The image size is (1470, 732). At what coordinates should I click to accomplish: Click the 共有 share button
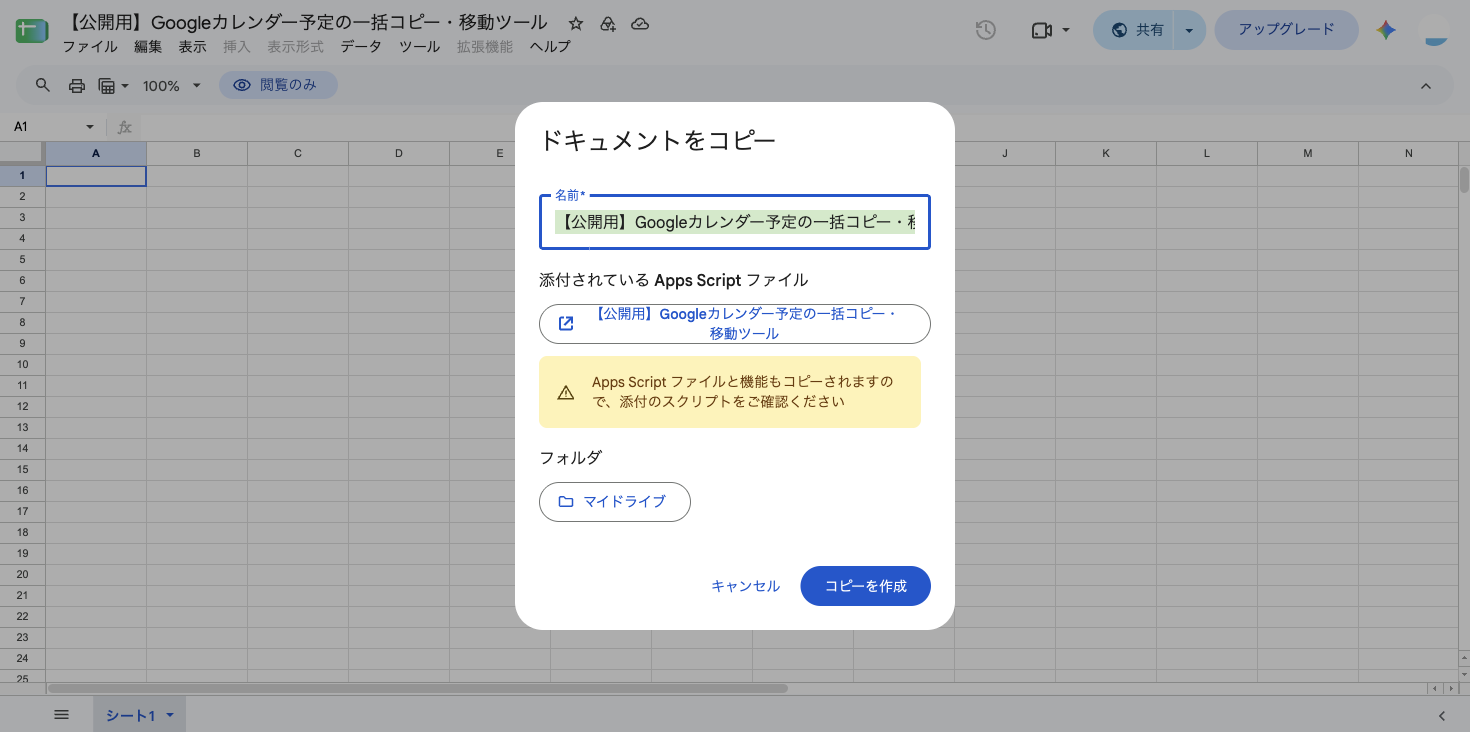click(x=1135, y=30)
